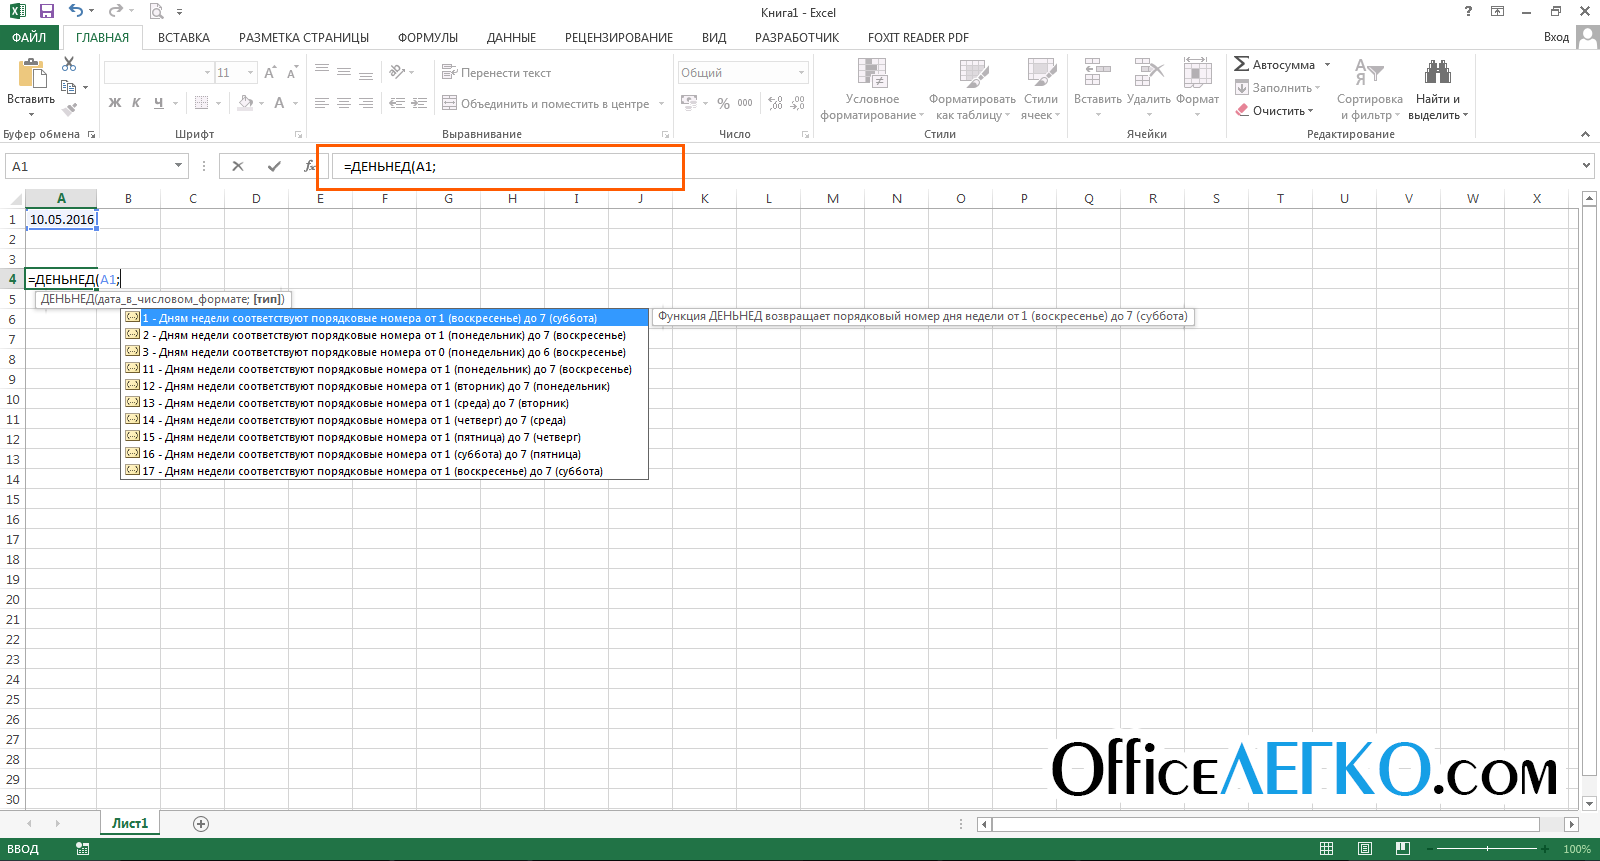Switch to the ДАННЫЕ tab
Image resolution: width=1600 pixels, height=861 pixels.
(511, 37)
